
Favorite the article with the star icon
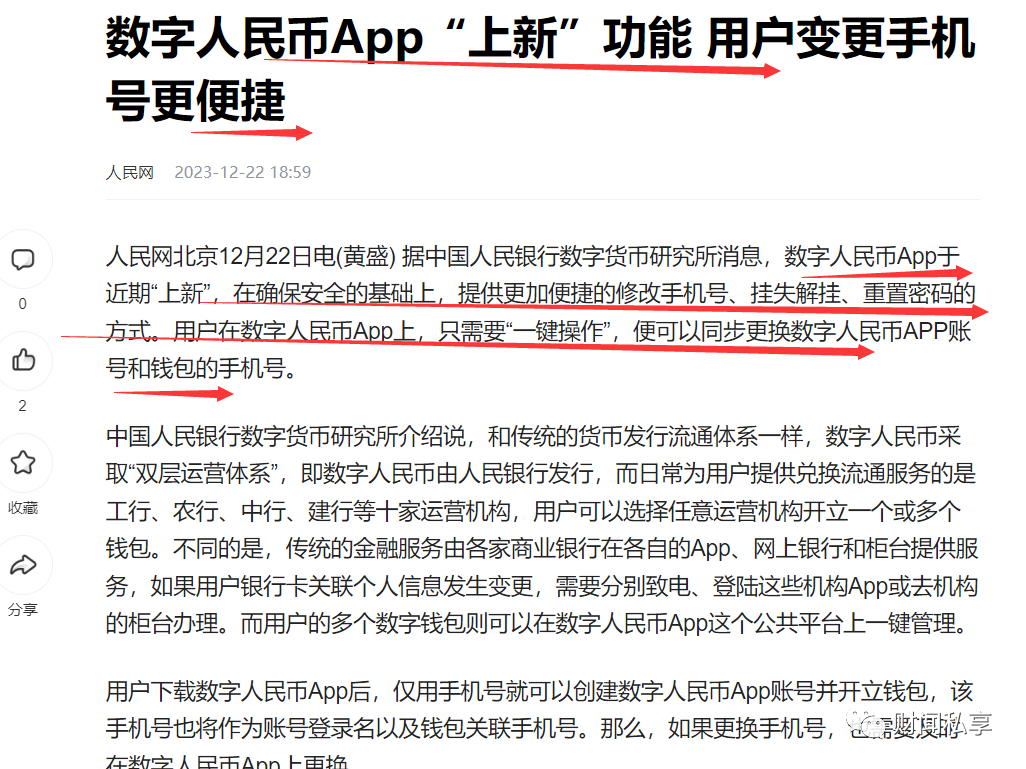tap(25, 464)
